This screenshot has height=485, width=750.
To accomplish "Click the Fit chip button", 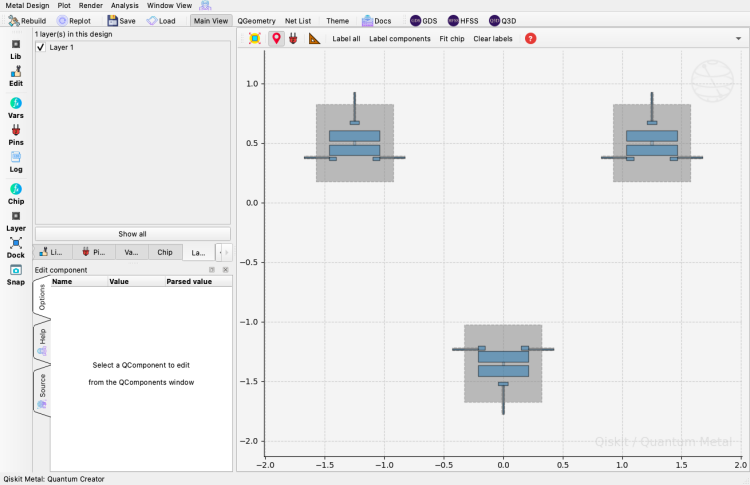I will (x=452, y=39).
